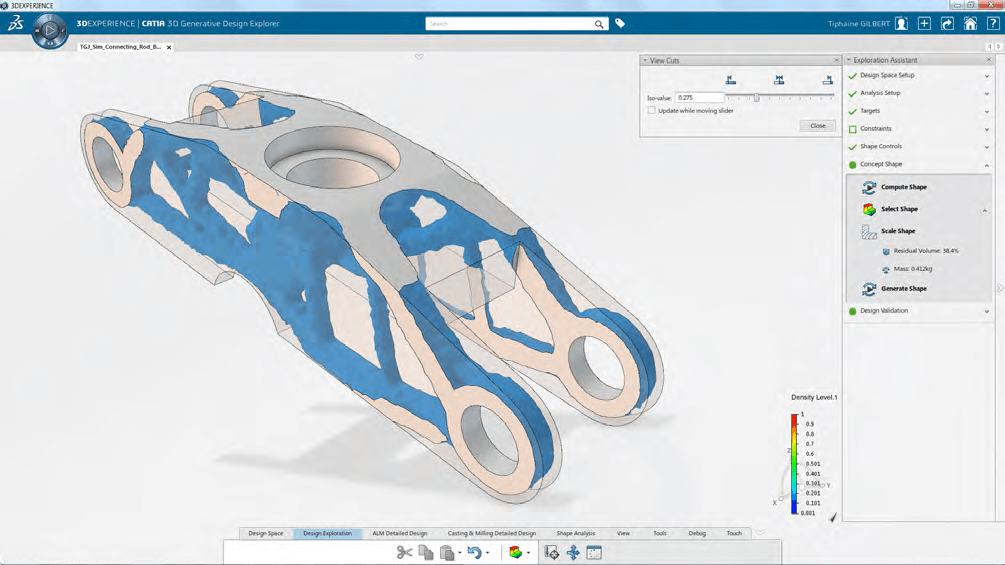The image size is (1005, 565).
Task: Click the Select Shape colored cube icon
Action: click(x=869, y=209)
